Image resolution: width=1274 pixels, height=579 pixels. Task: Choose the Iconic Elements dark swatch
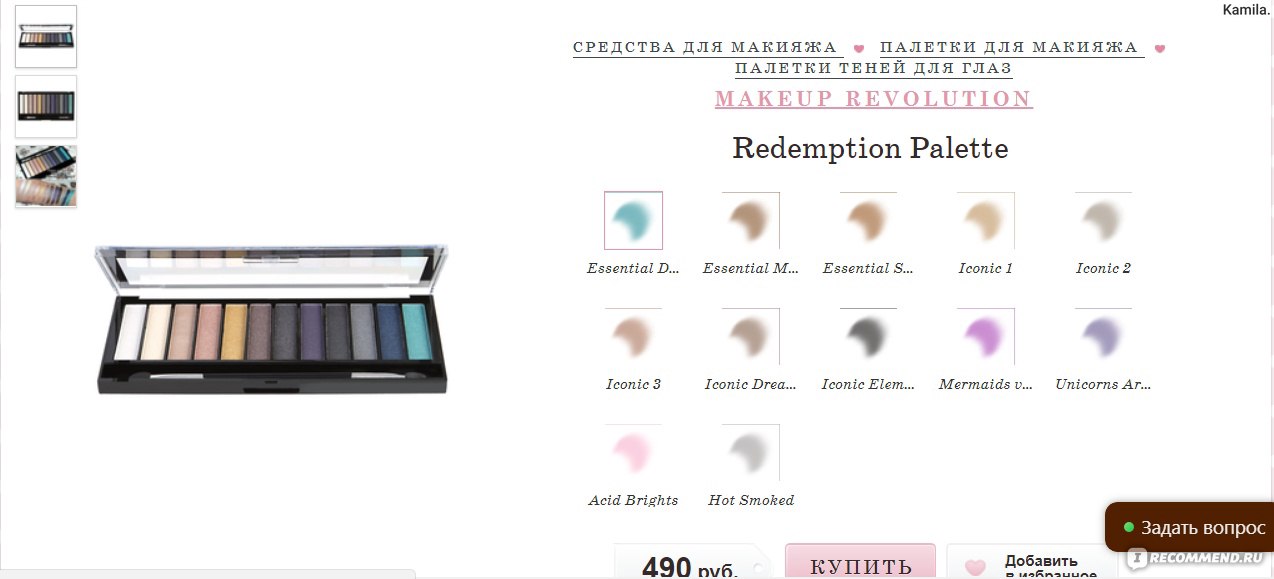pos(868,336)
